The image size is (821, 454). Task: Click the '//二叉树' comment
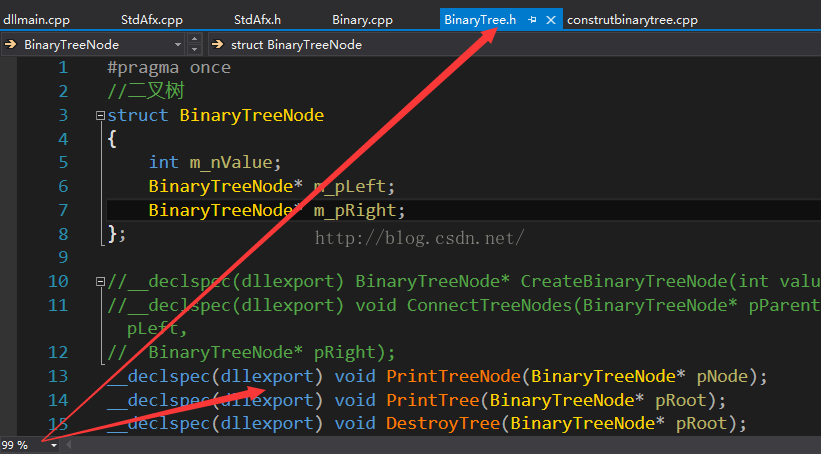(x=146, y=91)
